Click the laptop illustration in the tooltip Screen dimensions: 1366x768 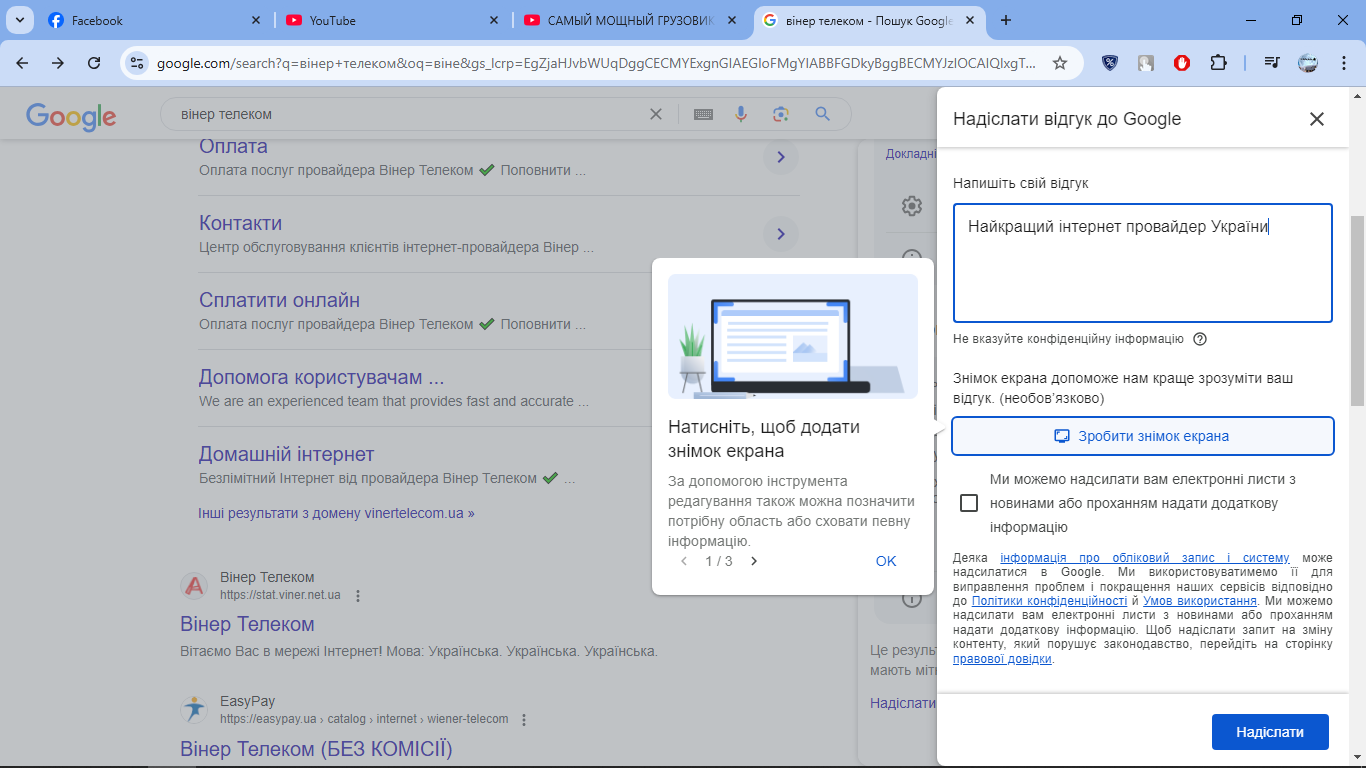point(793,337)
